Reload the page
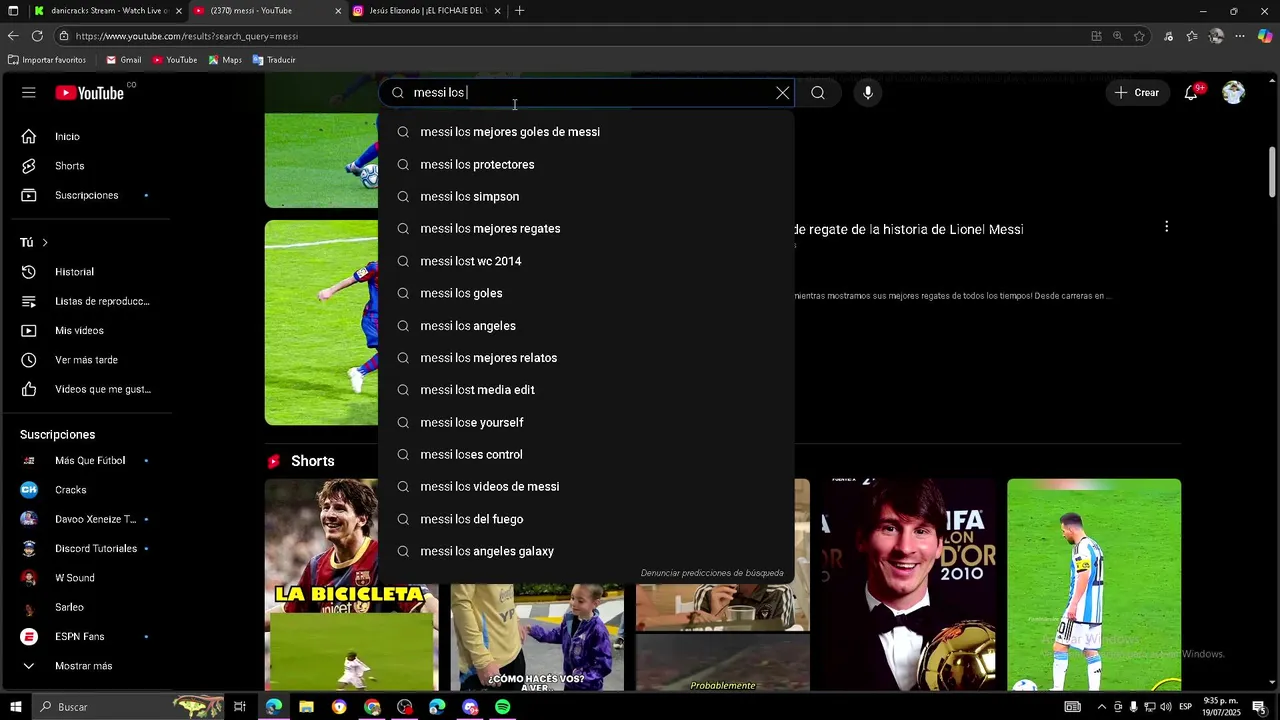This screenshot has height=720, width=1280. 37,36
